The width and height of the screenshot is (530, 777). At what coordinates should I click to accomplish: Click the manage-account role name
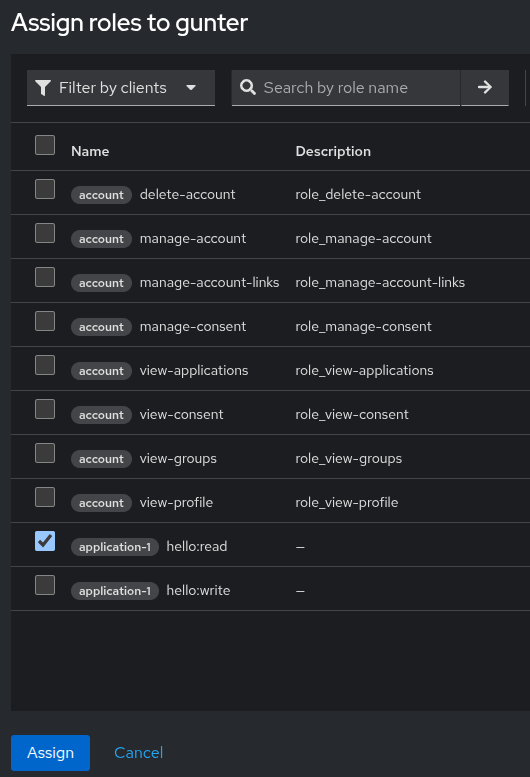coord(193,238)
